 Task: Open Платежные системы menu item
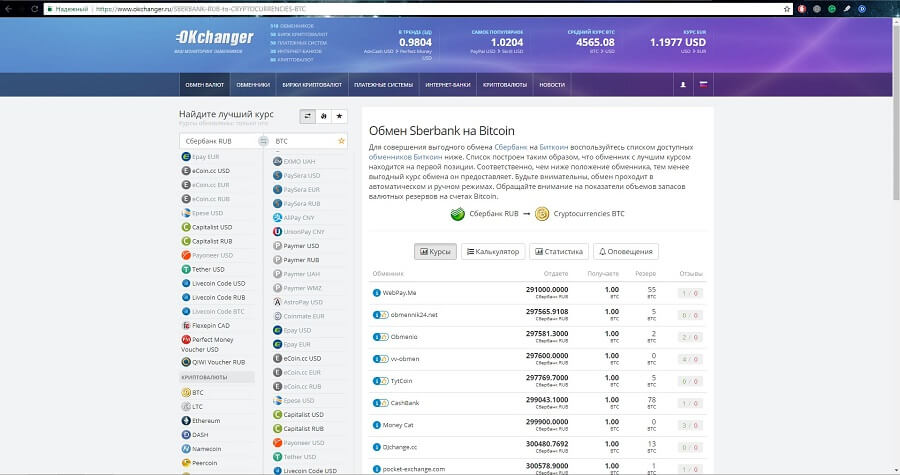click(383, 84)
